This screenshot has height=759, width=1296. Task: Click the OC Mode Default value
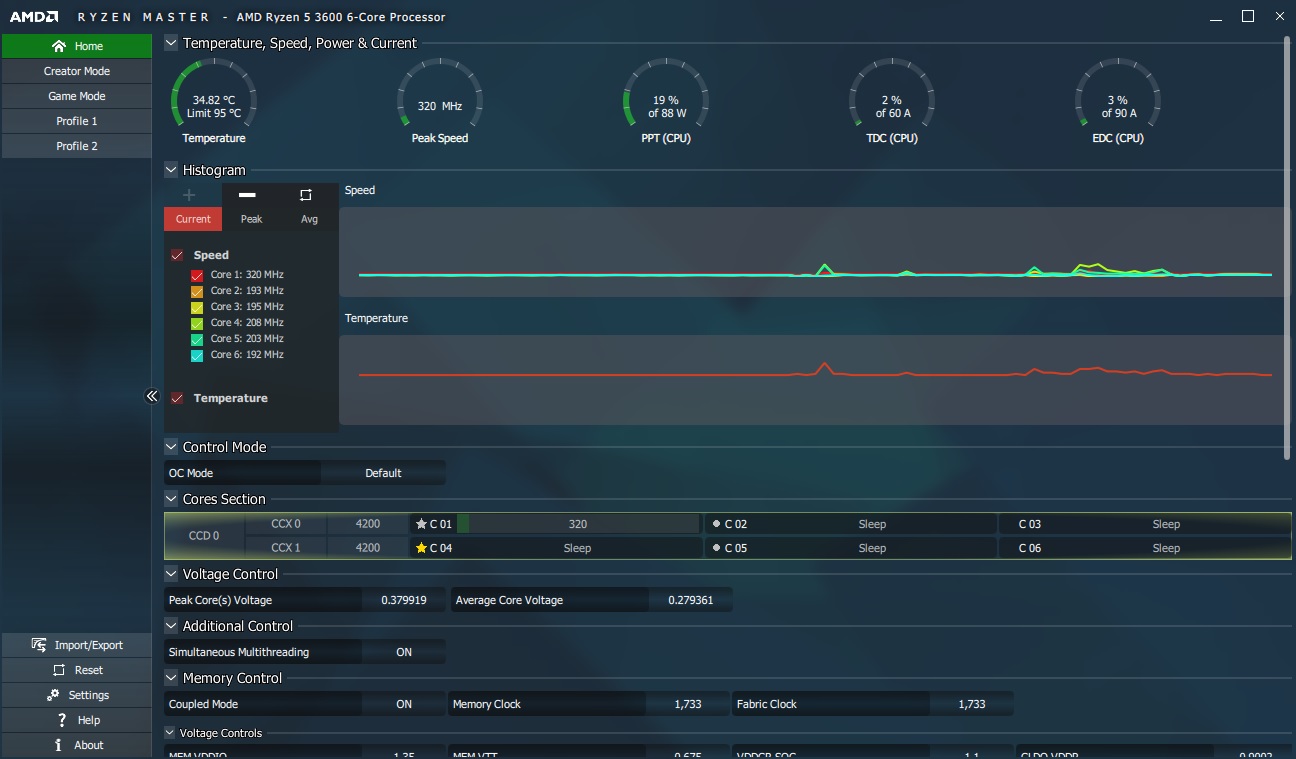(x=383, y=473)
